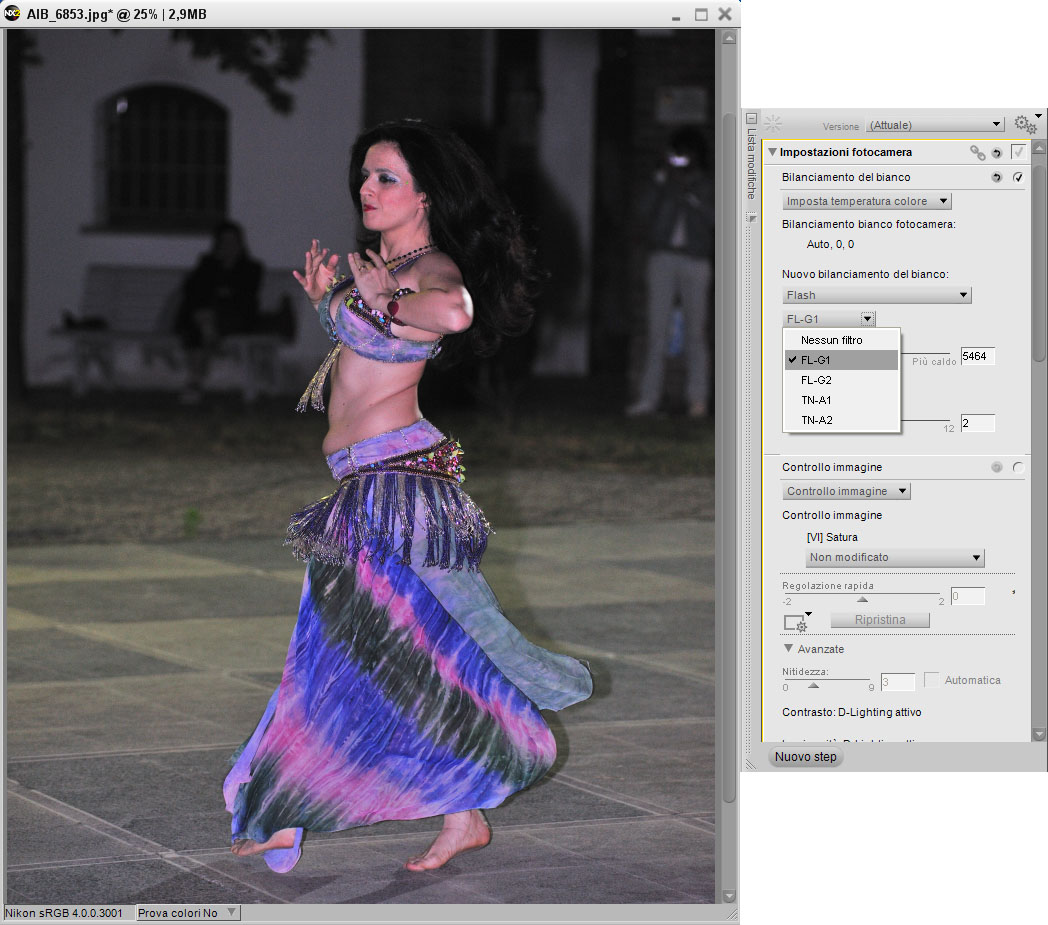1048x925 pixels.
Task: Click the Ripristina button
Action: [880, 620]
